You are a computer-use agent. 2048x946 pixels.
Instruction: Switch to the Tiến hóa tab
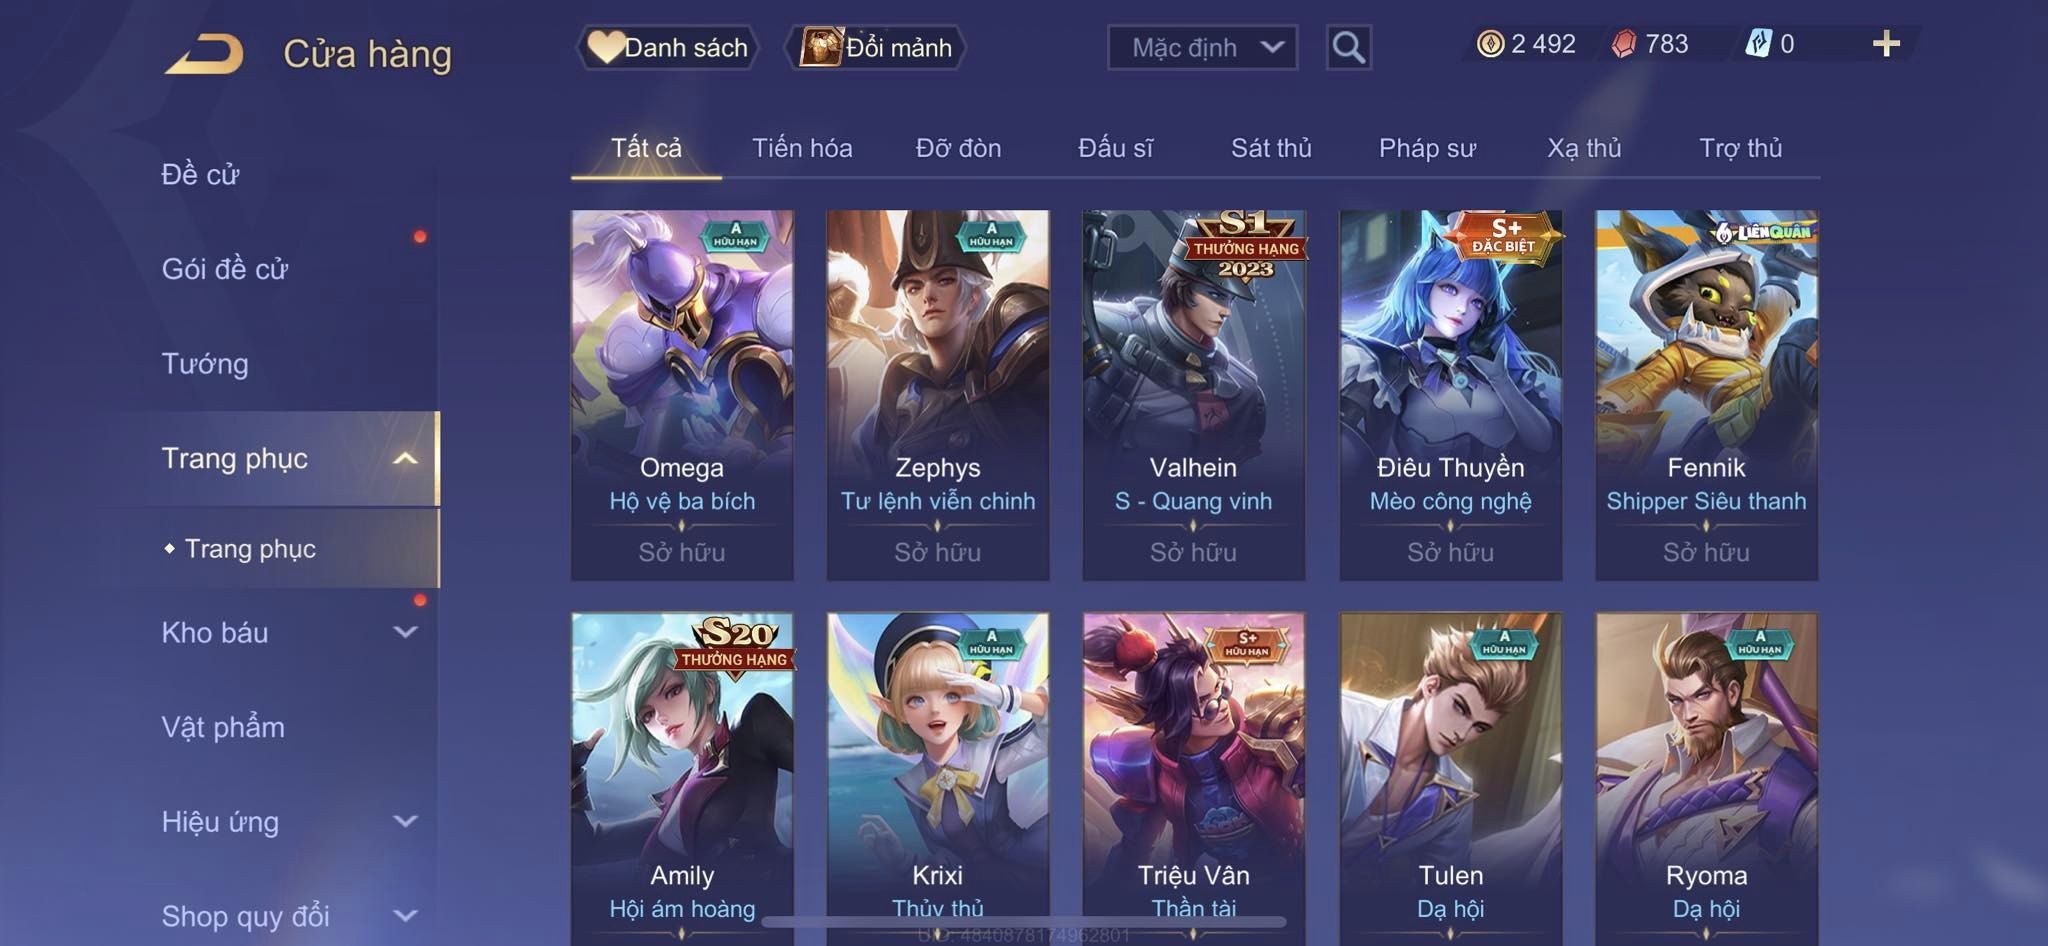[802, 148]
